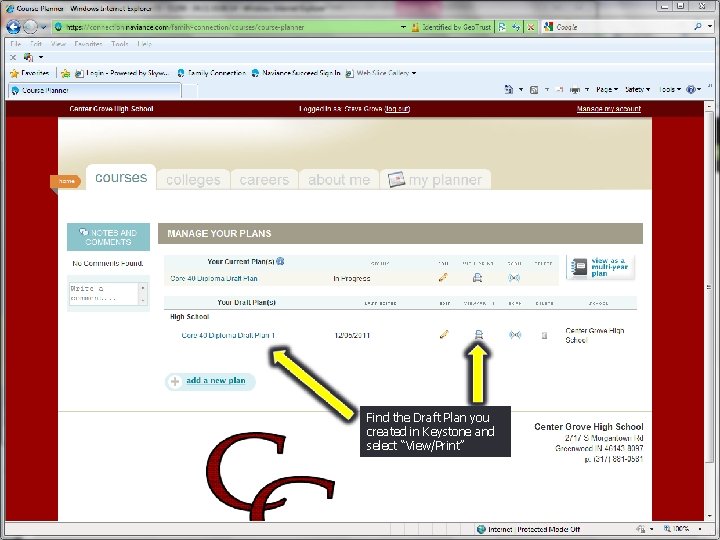Click the compatibility view icon
The image size is (720, 540).
(x=502, y=27)
